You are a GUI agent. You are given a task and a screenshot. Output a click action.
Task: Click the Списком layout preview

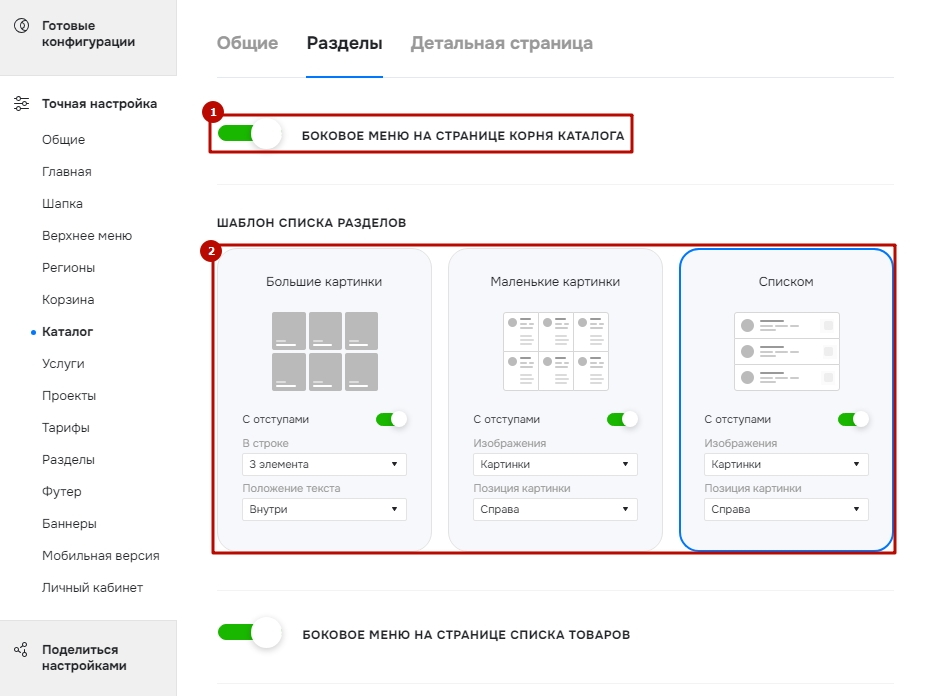pyautogui.click(x=786, y=351)
